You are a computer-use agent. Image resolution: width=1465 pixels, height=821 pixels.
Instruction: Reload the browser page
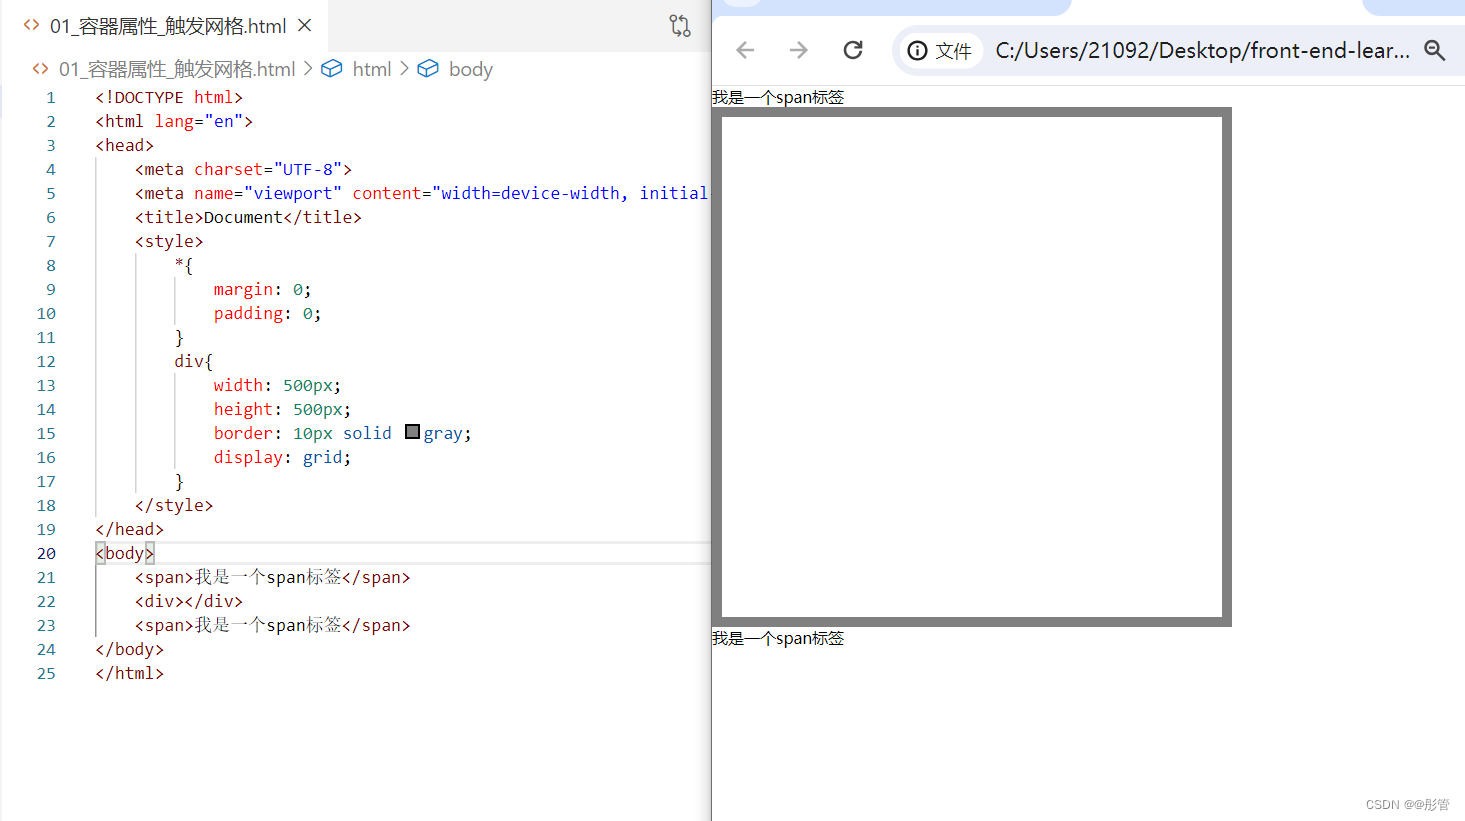pyautogui.click(x=853, y=50)
